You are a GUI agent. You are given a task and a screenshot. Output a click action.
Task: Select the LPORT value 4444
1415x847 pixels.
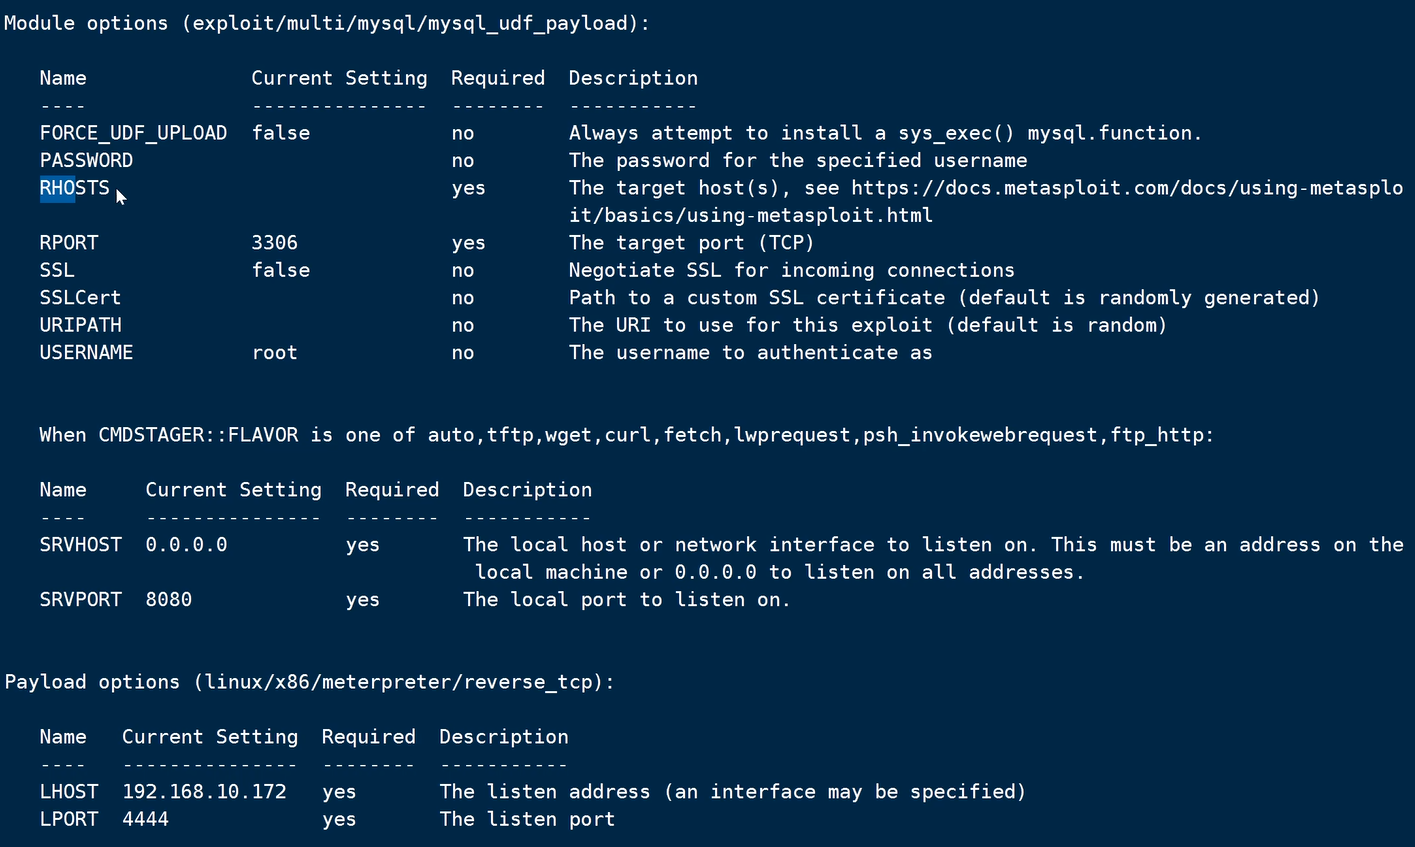[x=145, y=820]
